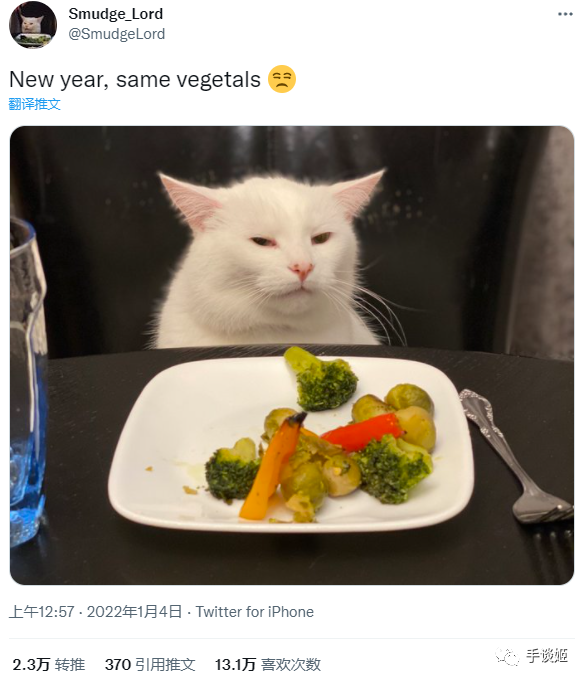View the 13.1万 喜欢次数 likes list

tap(268, 665)
